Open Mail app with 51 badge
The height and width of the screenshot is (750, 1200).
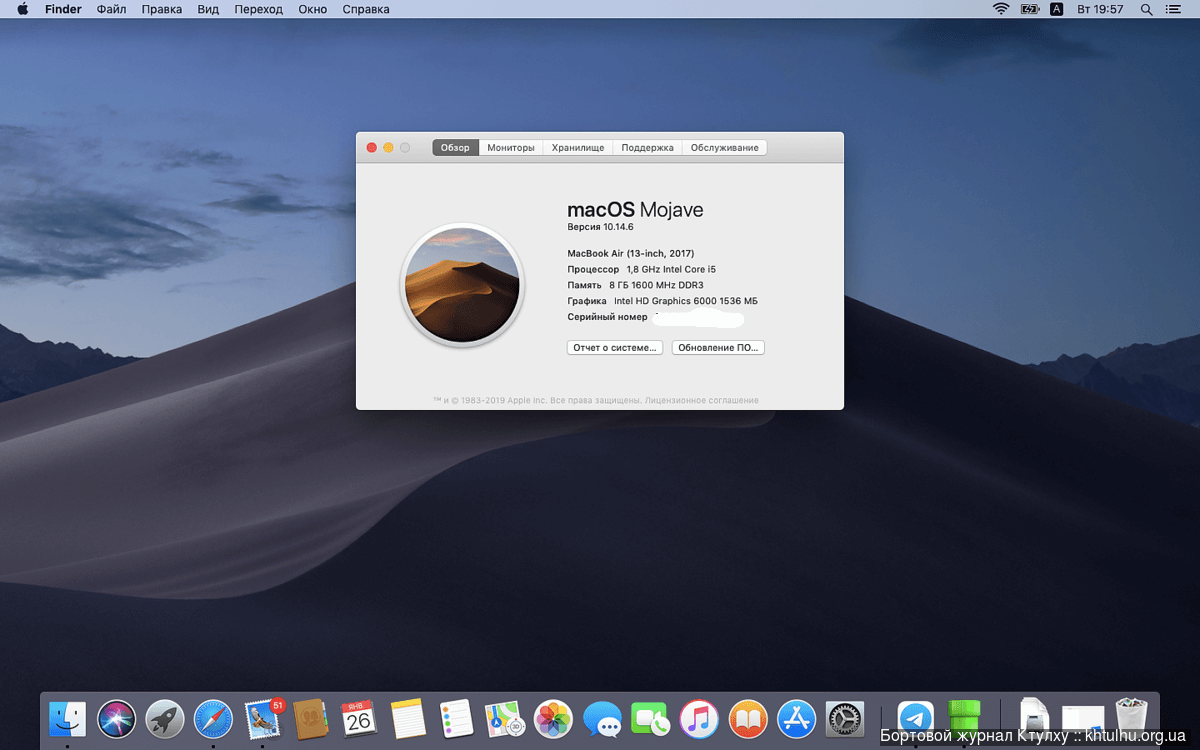262,718
